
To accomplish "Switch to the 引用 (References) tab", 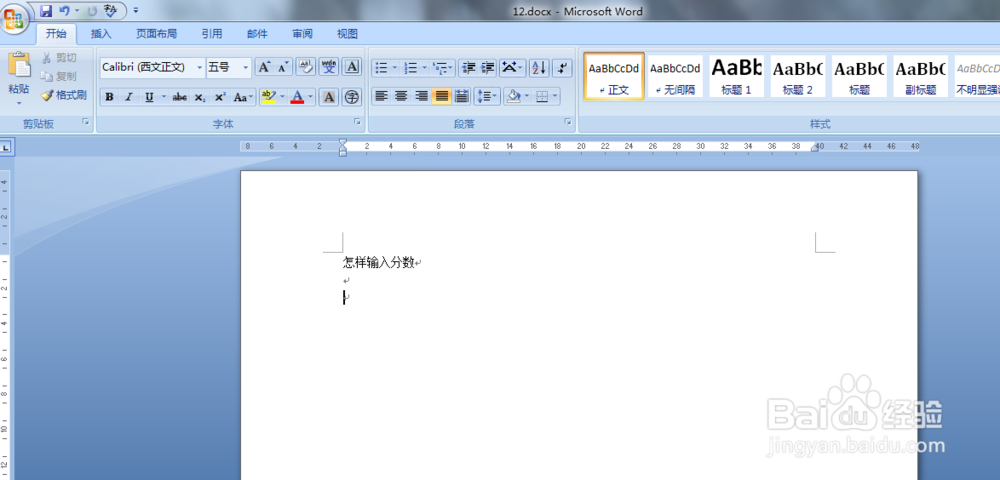I will [212, 34].
